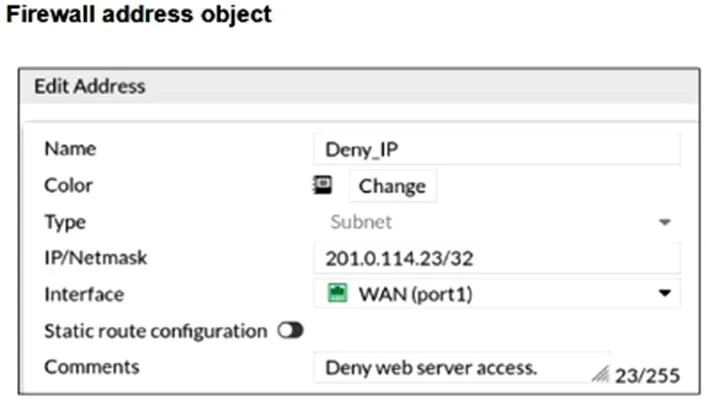Click the Comments row label

coord(92,367)
